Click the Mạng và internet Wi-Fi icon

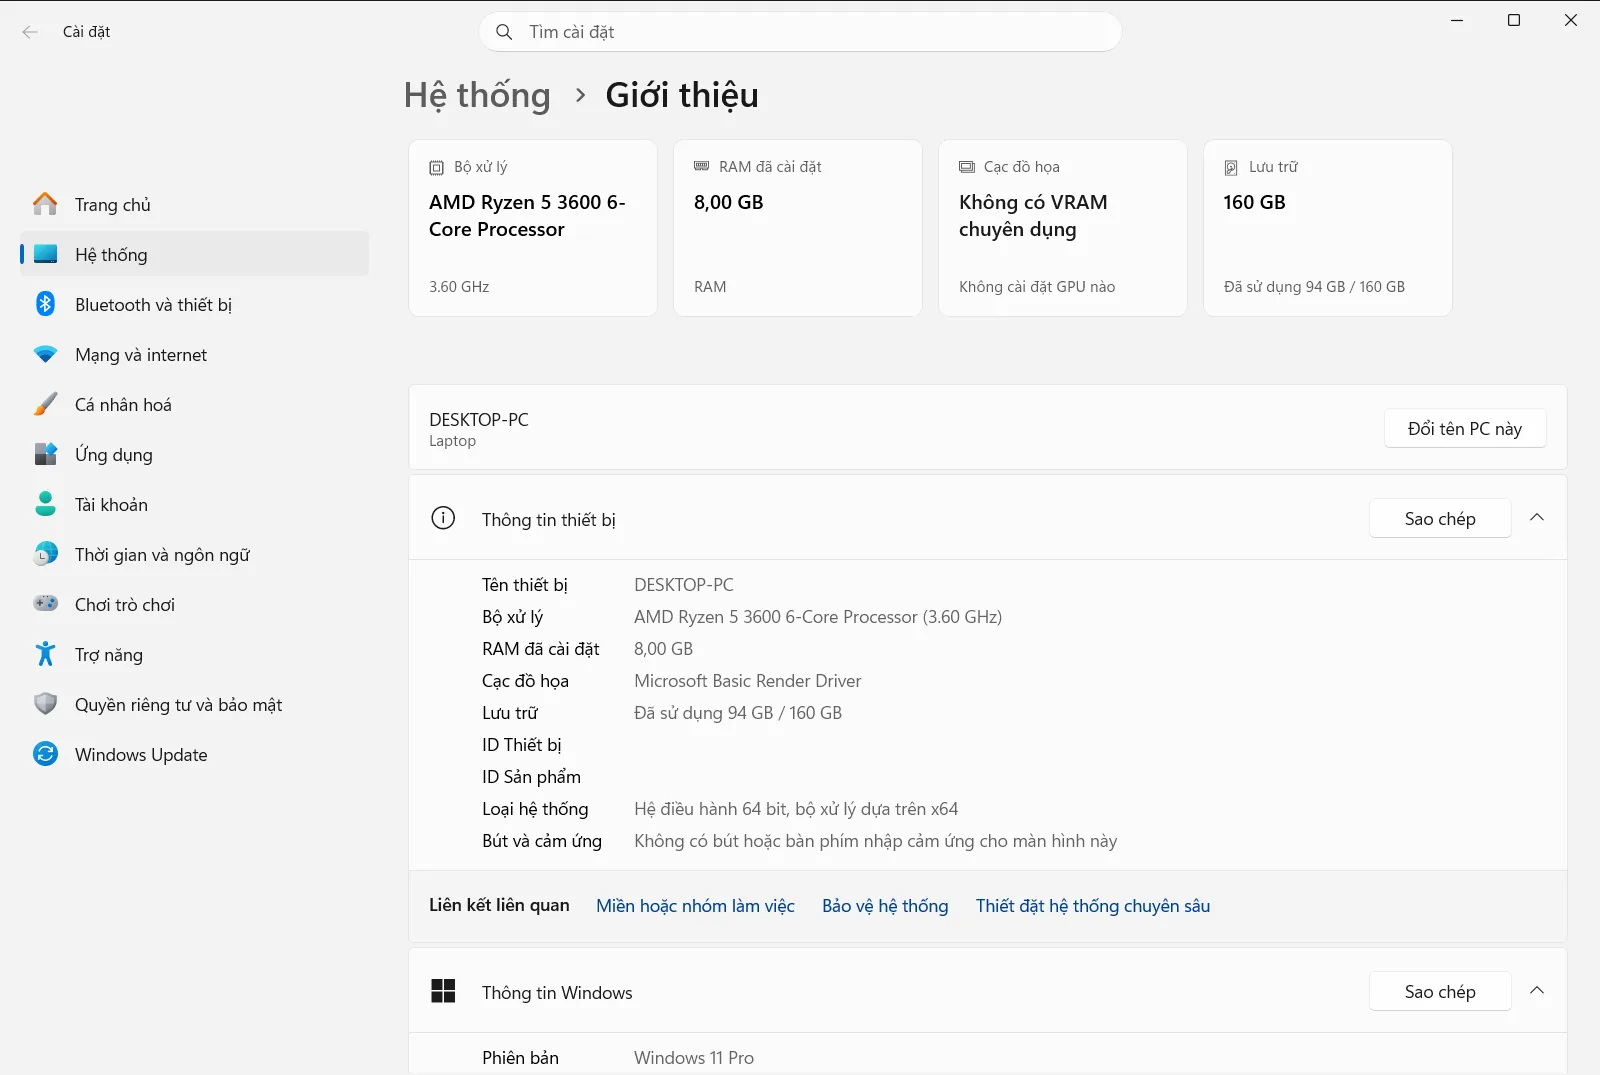[45, 354]
